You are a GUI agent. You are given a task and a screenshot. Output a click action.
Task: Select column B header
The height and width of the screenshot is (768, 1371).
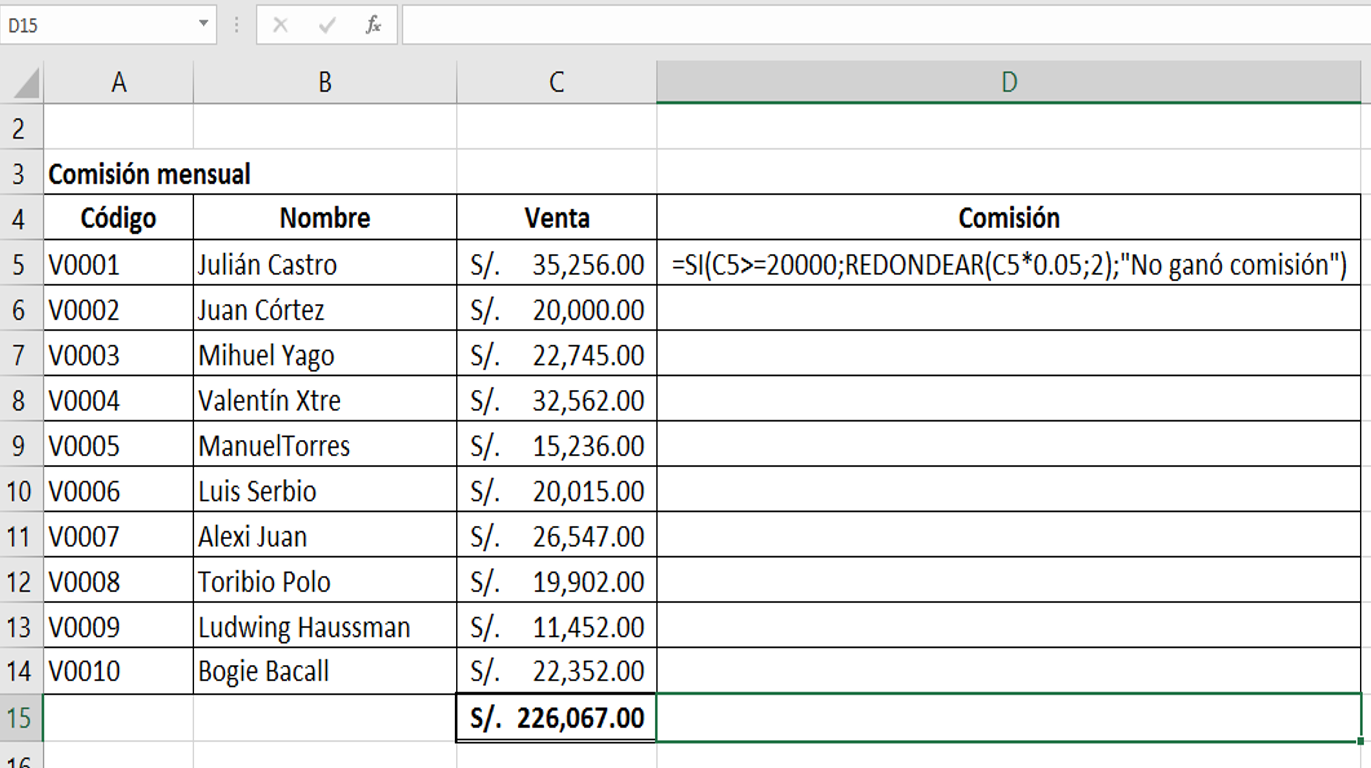point(325,83)
